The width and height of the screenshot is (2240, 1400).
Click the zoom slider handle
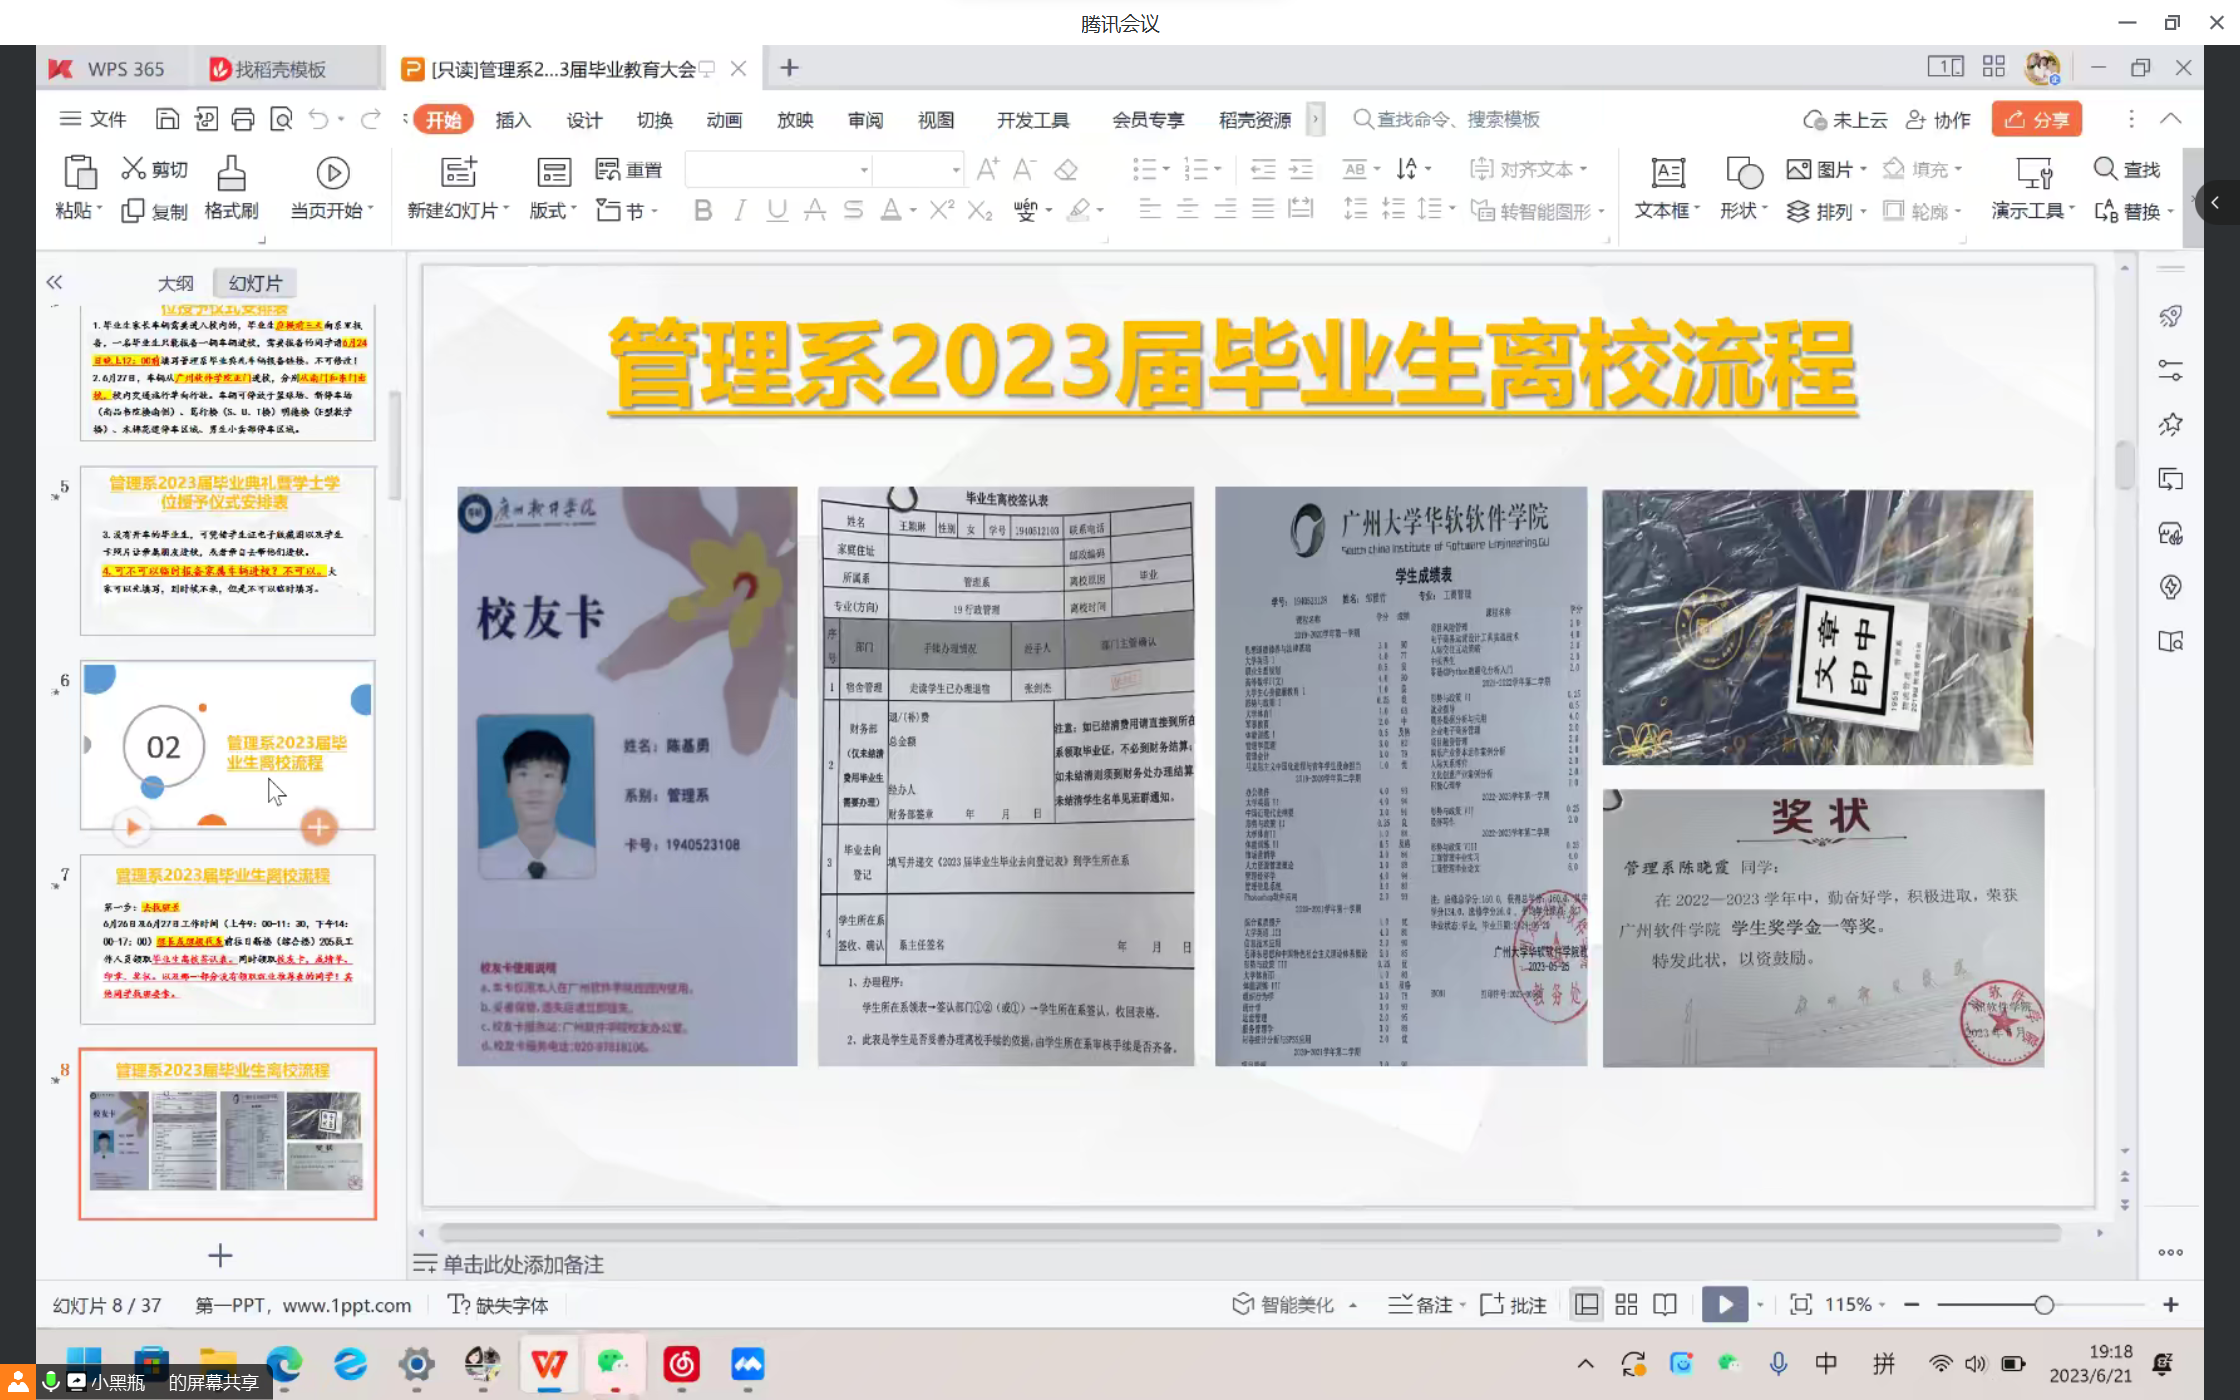[2044, 1304]
